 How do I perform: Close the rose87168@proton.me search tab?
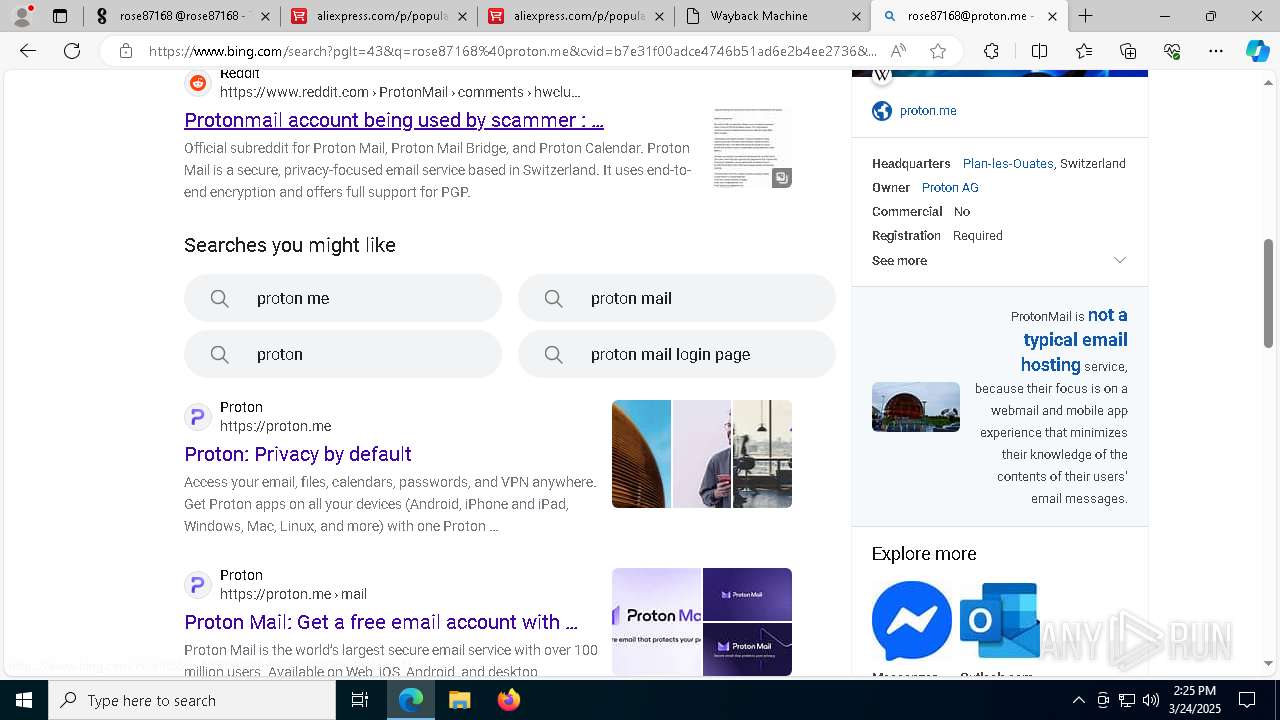click(x=1052, y=16)
